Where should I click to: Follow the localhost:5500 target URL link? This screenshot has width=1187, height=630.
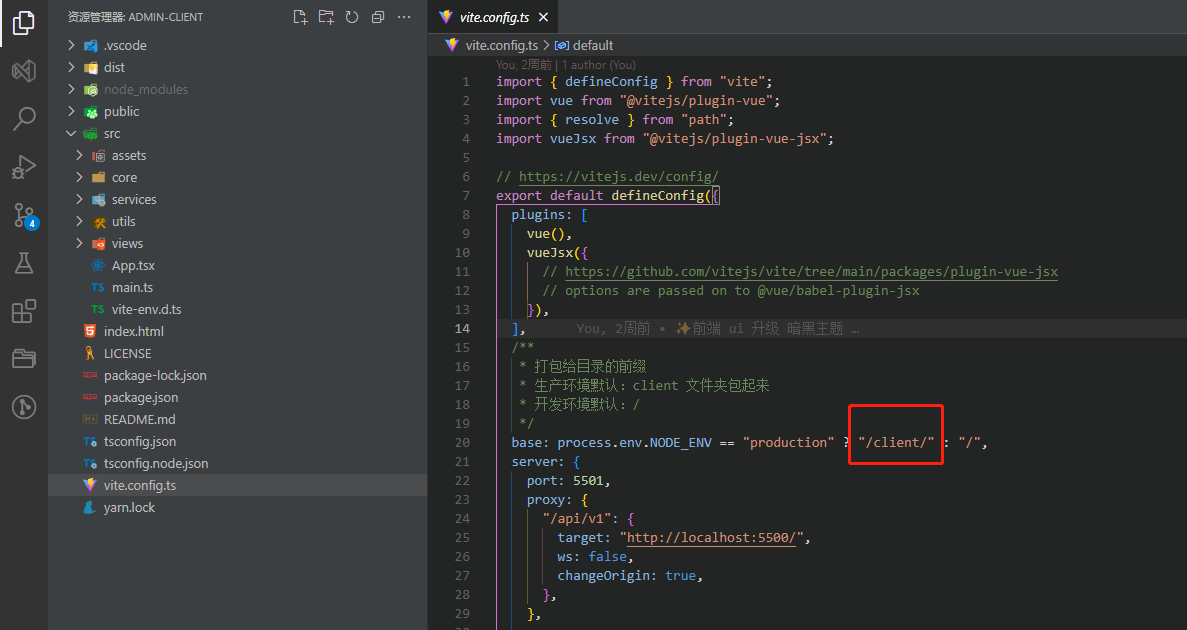click(x=713, y=537)
